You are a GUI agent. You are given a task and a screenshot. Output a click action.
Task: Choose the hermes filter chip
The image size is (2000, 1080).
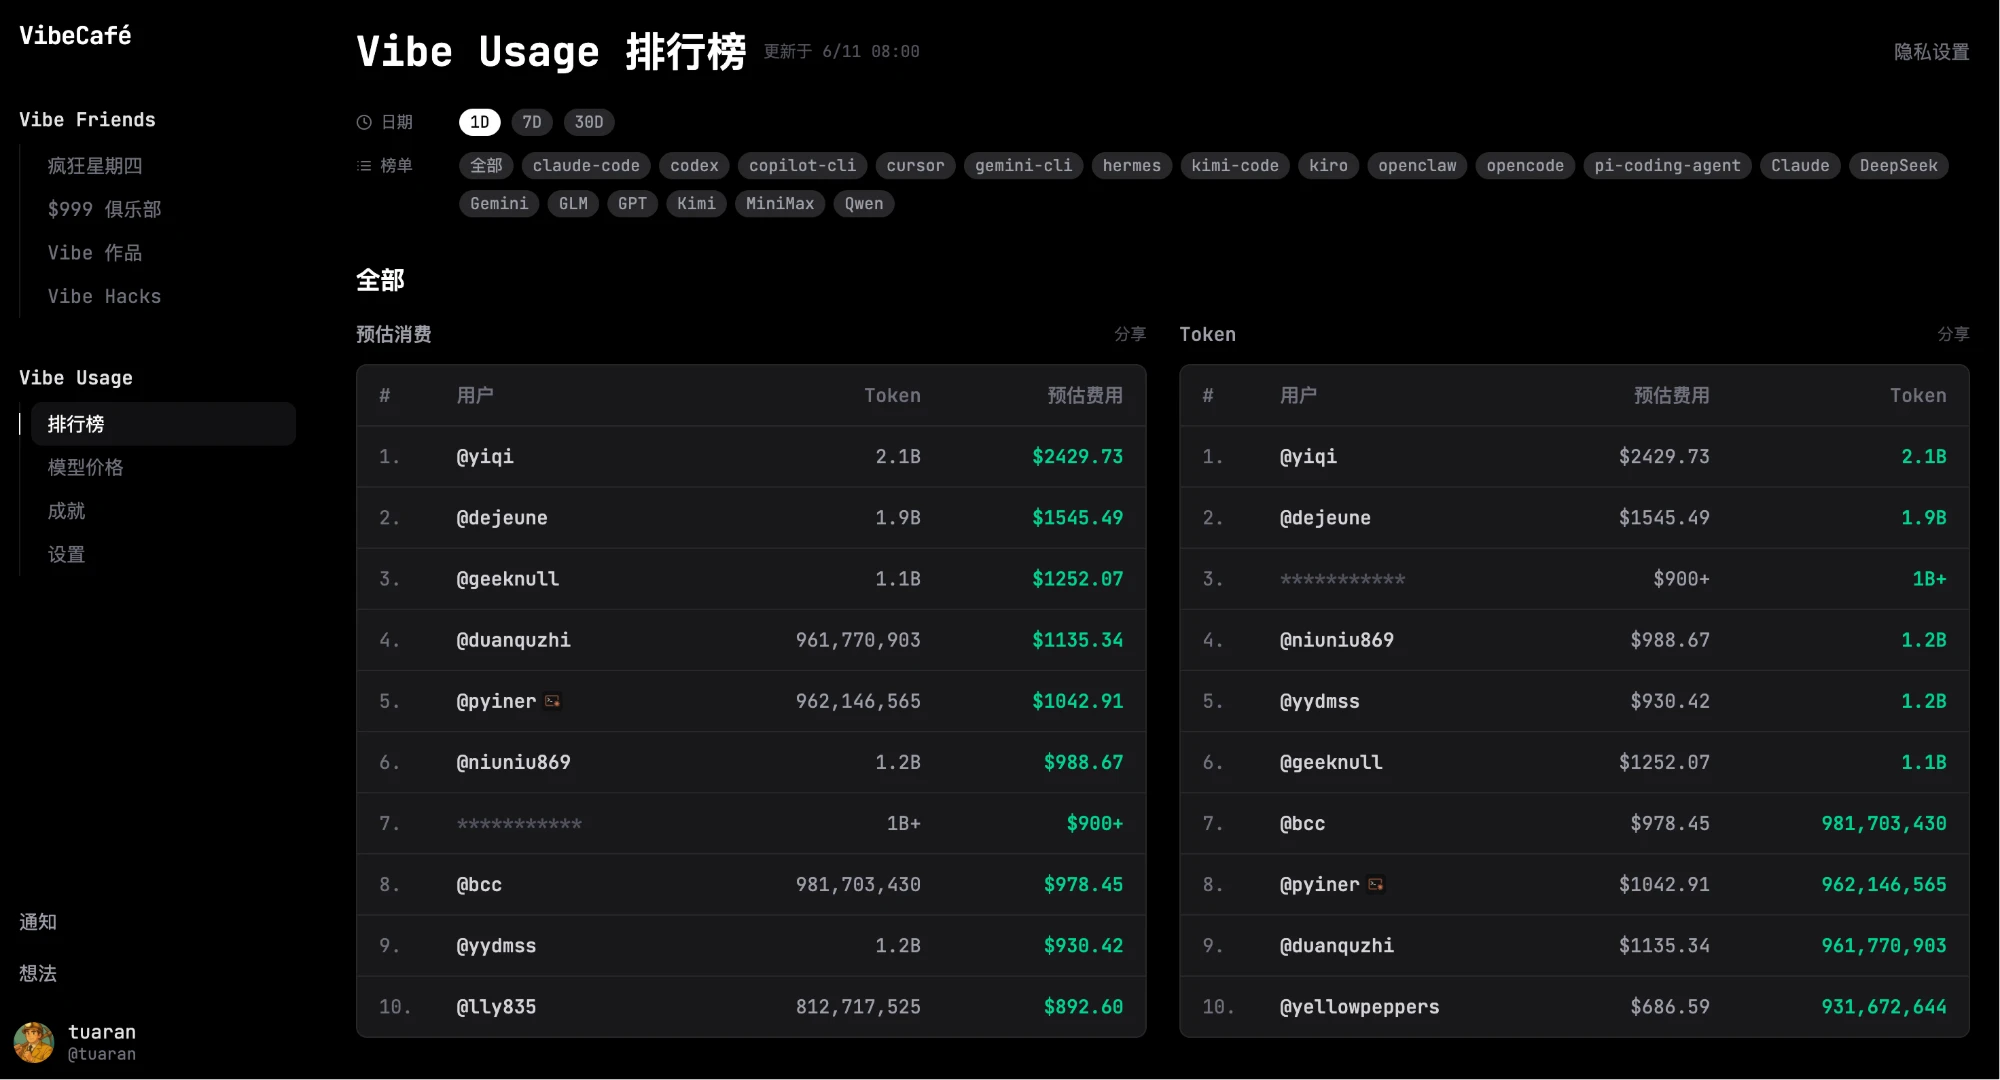pyautogui.click(x=1132, y=166)
